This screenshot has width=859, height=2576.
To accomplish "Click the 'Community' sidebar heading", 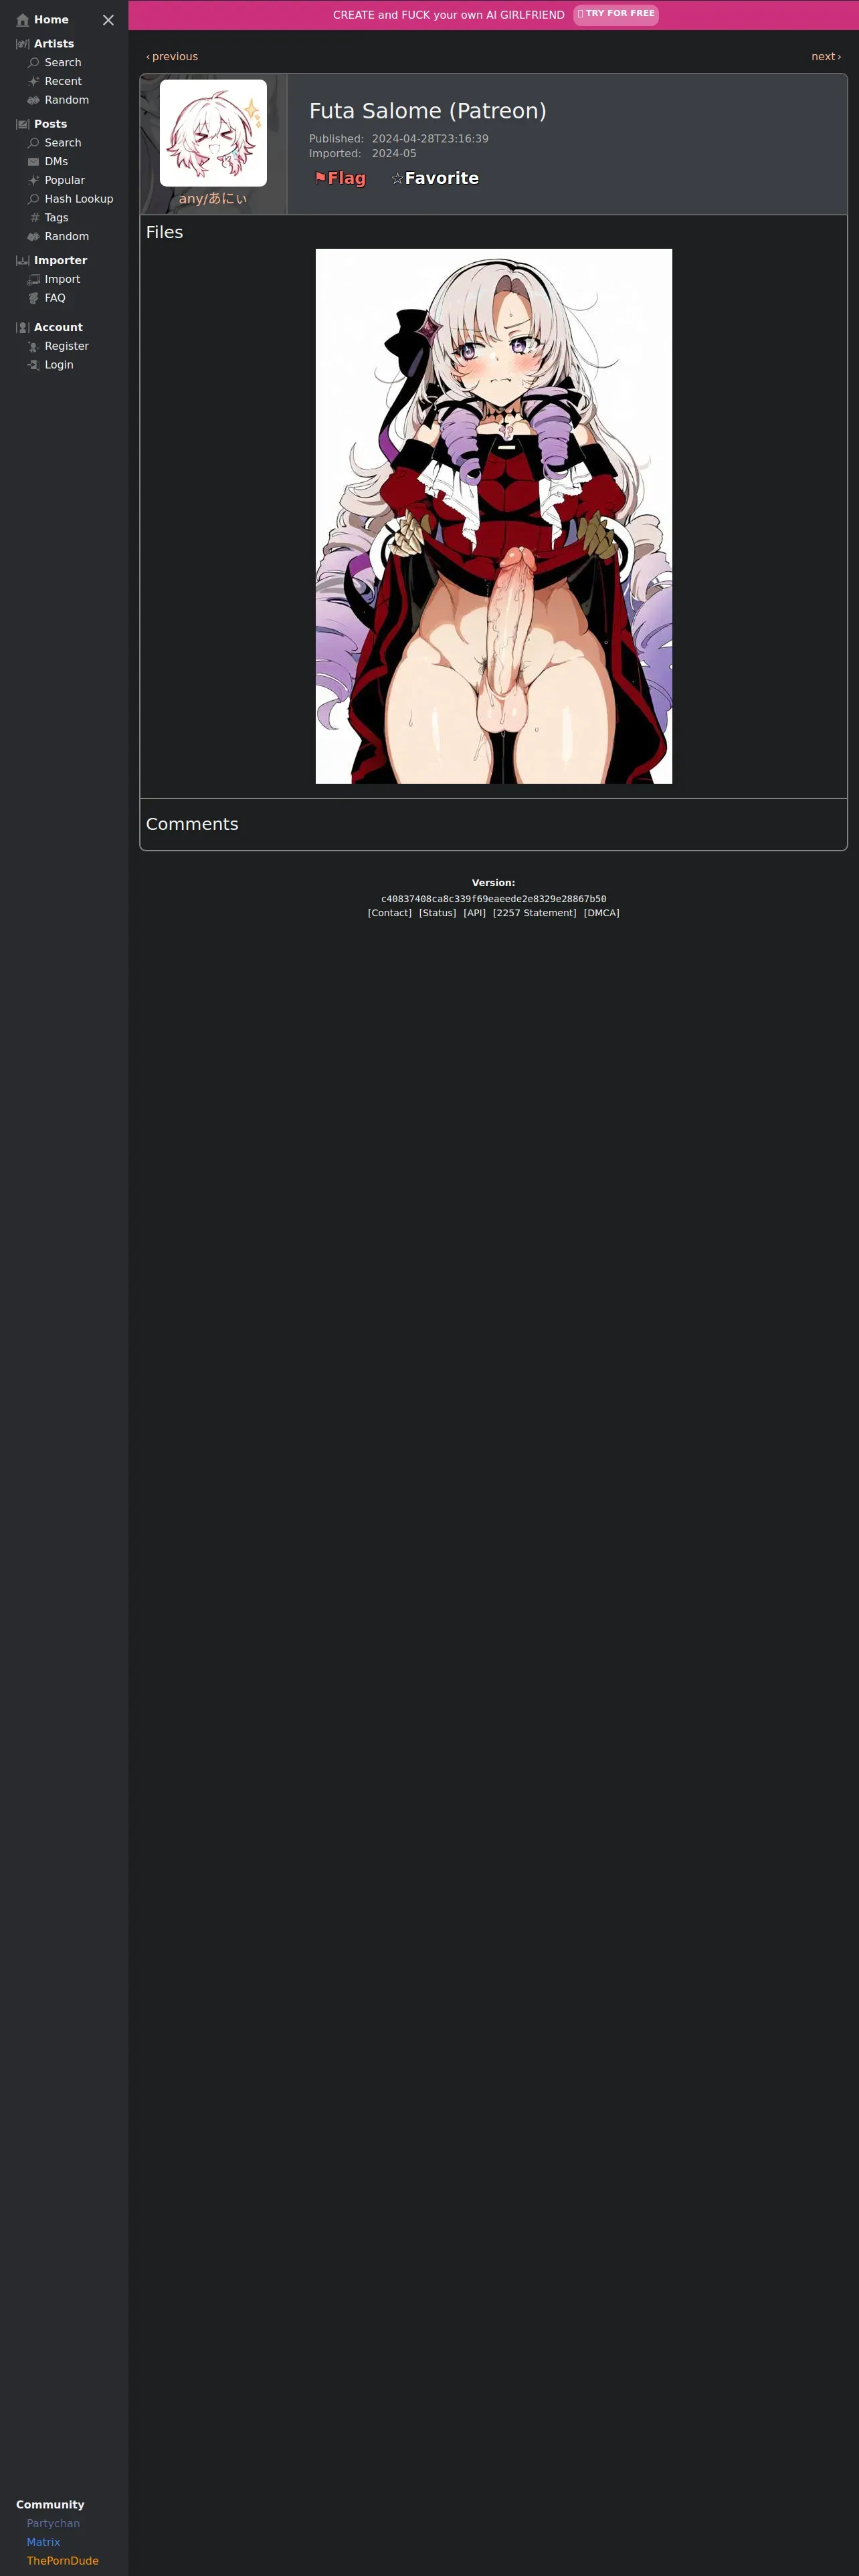I will point(50,2504).
